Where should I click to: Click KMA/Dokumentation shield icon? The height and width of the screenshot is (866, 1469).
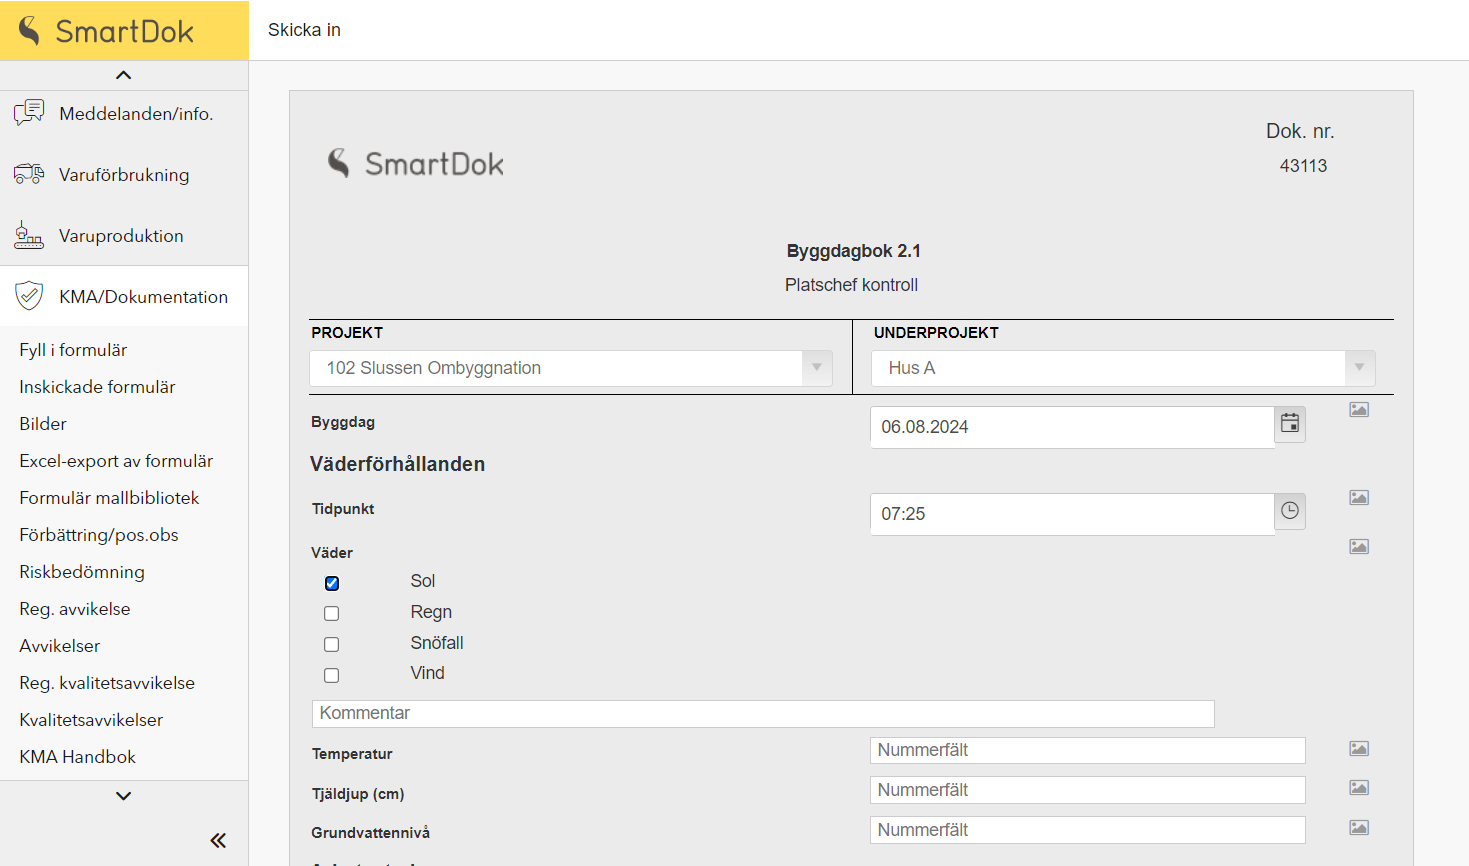click(29, 296)
